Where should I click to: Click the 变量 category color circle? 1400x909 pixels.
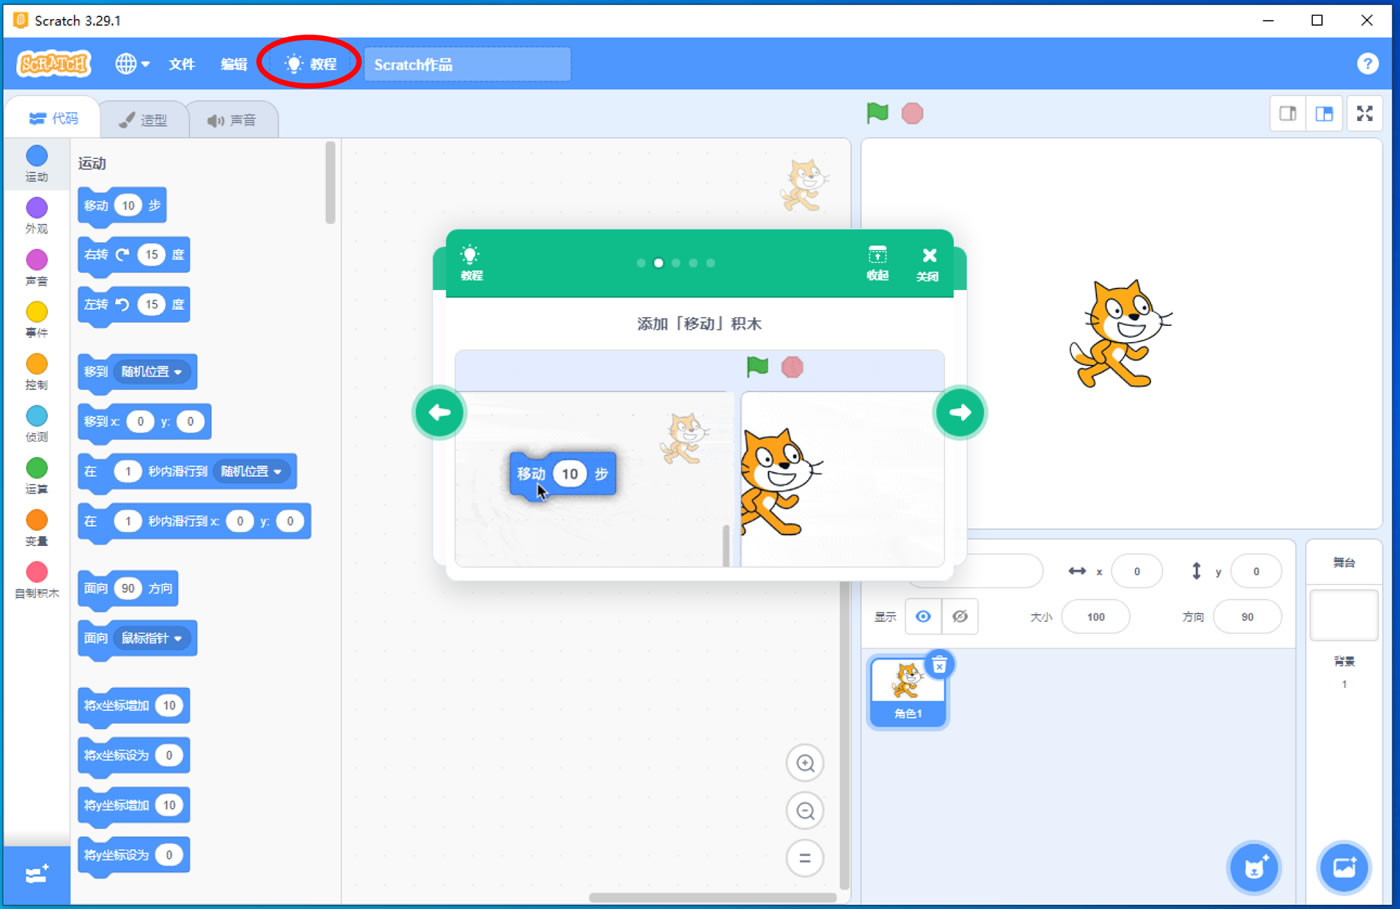37,520
